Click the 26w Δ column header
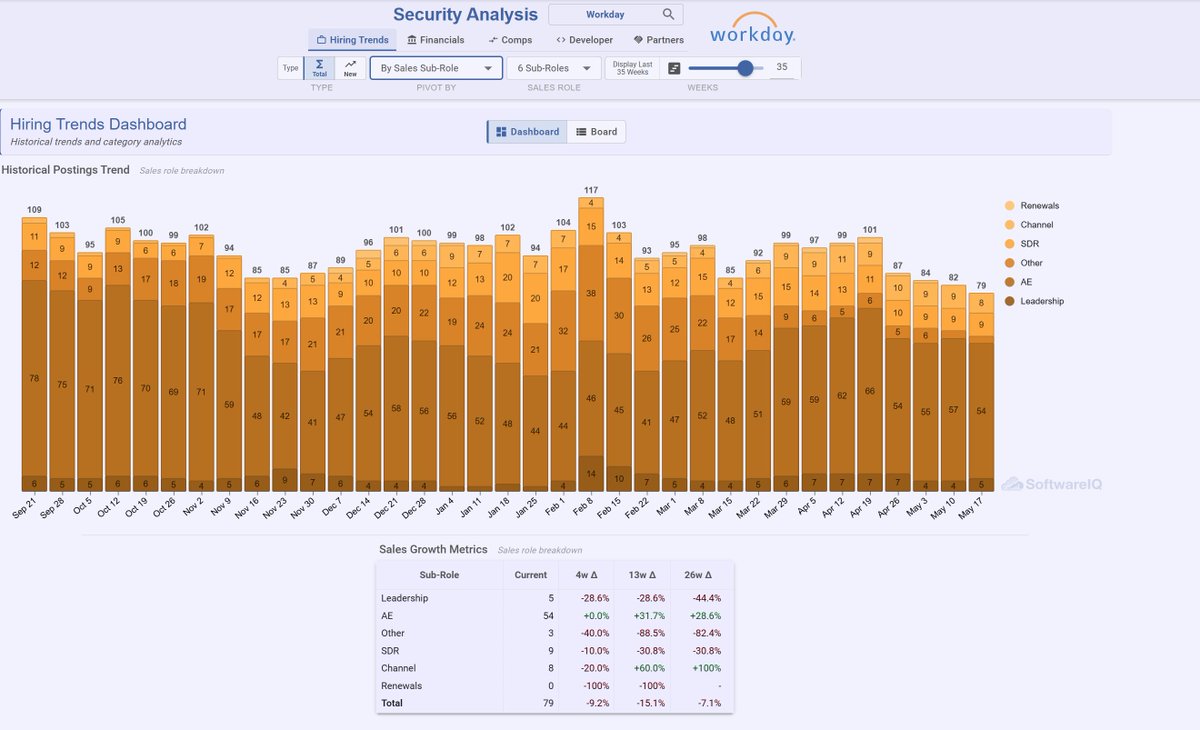 point(699,575)
